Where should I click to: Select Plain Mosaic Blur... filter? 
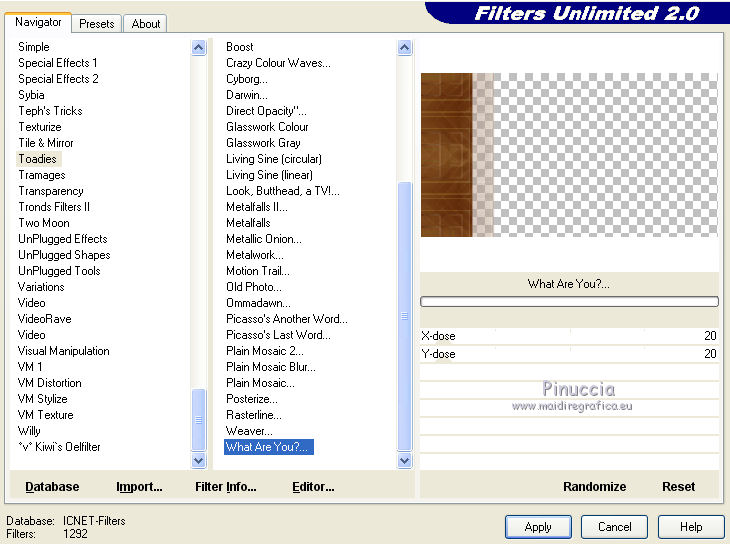(271, 367)
